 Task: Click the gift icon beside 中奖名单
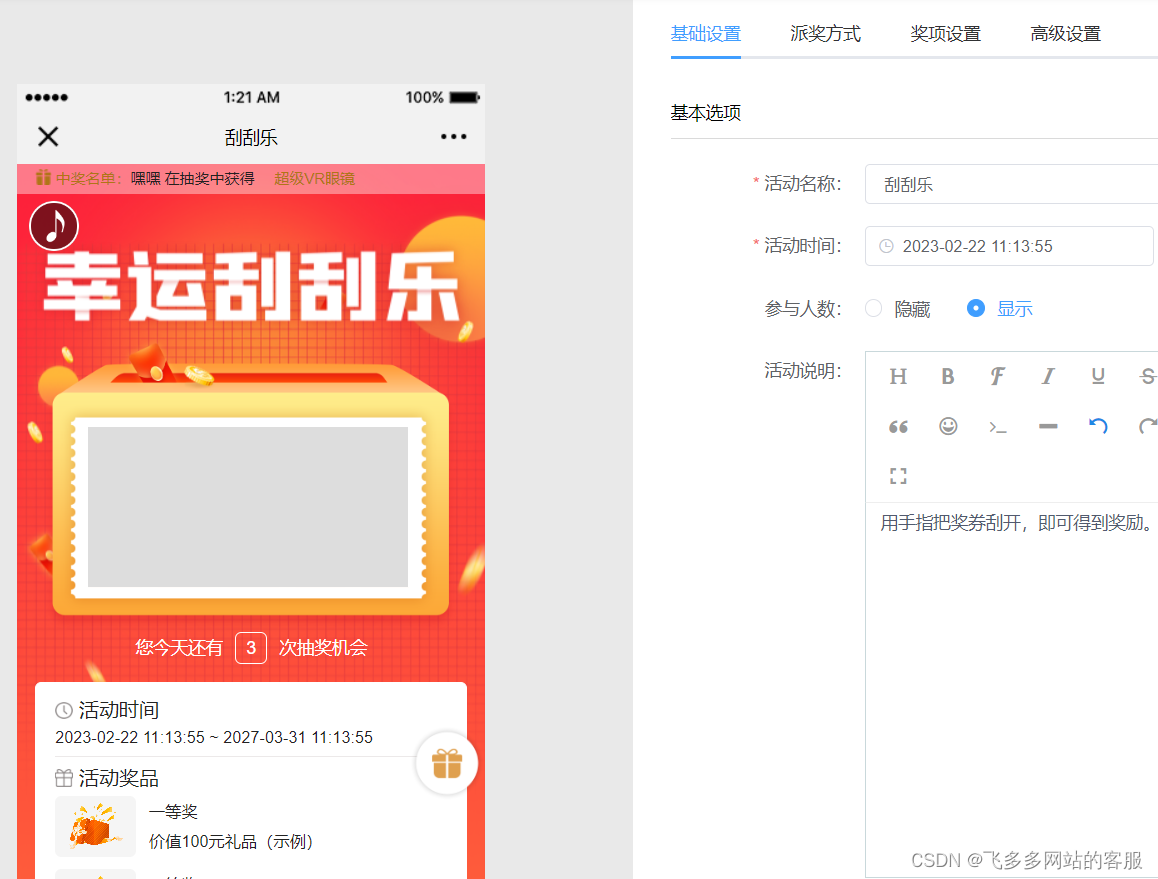44,178
